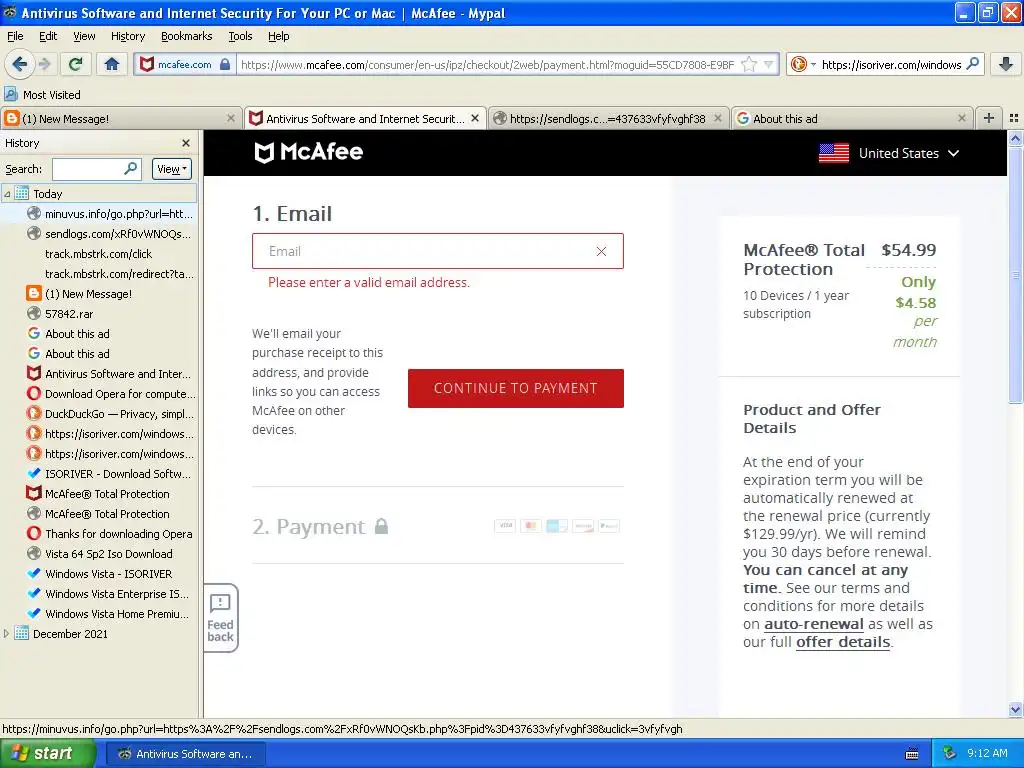Open the History menu

pyautogui.click(x=128, y=36)
